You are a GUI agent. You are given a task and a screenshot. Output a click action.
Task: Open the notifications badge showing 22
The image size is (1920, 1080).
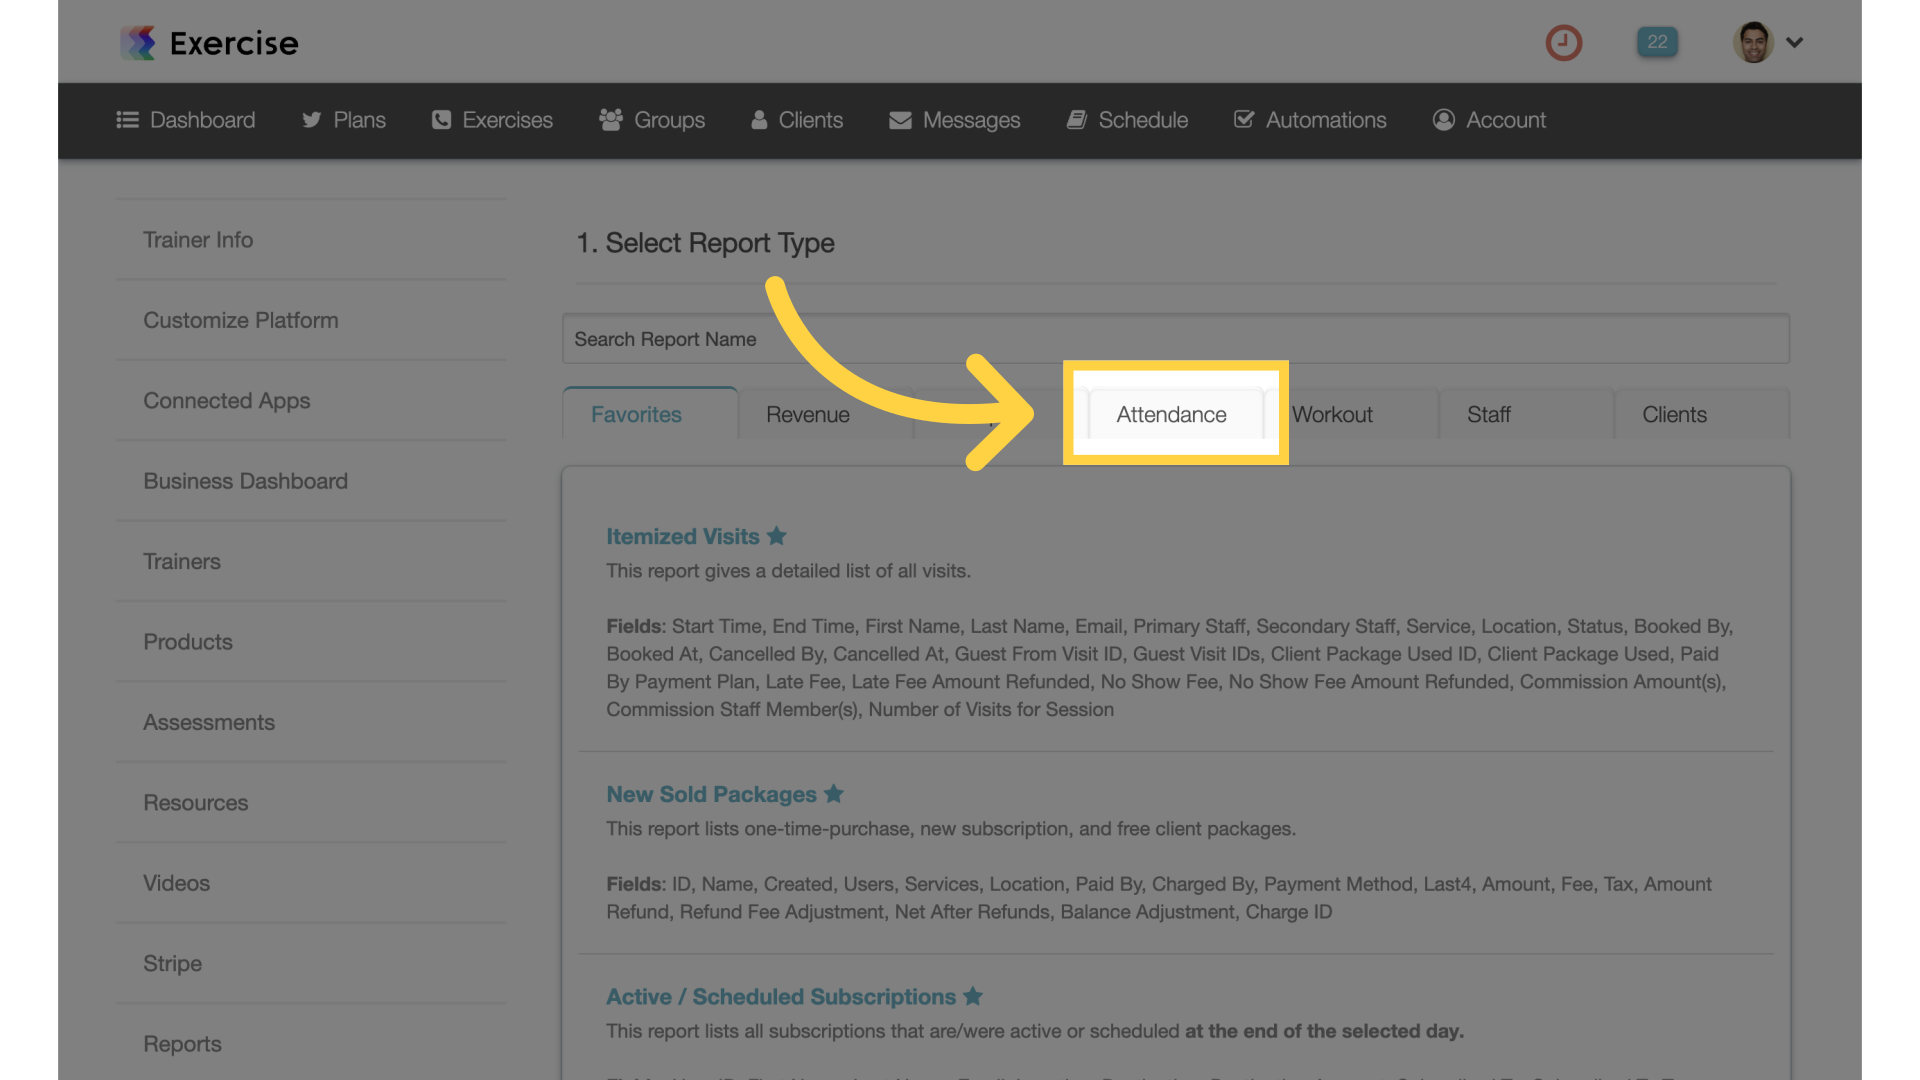(1657, 42)
